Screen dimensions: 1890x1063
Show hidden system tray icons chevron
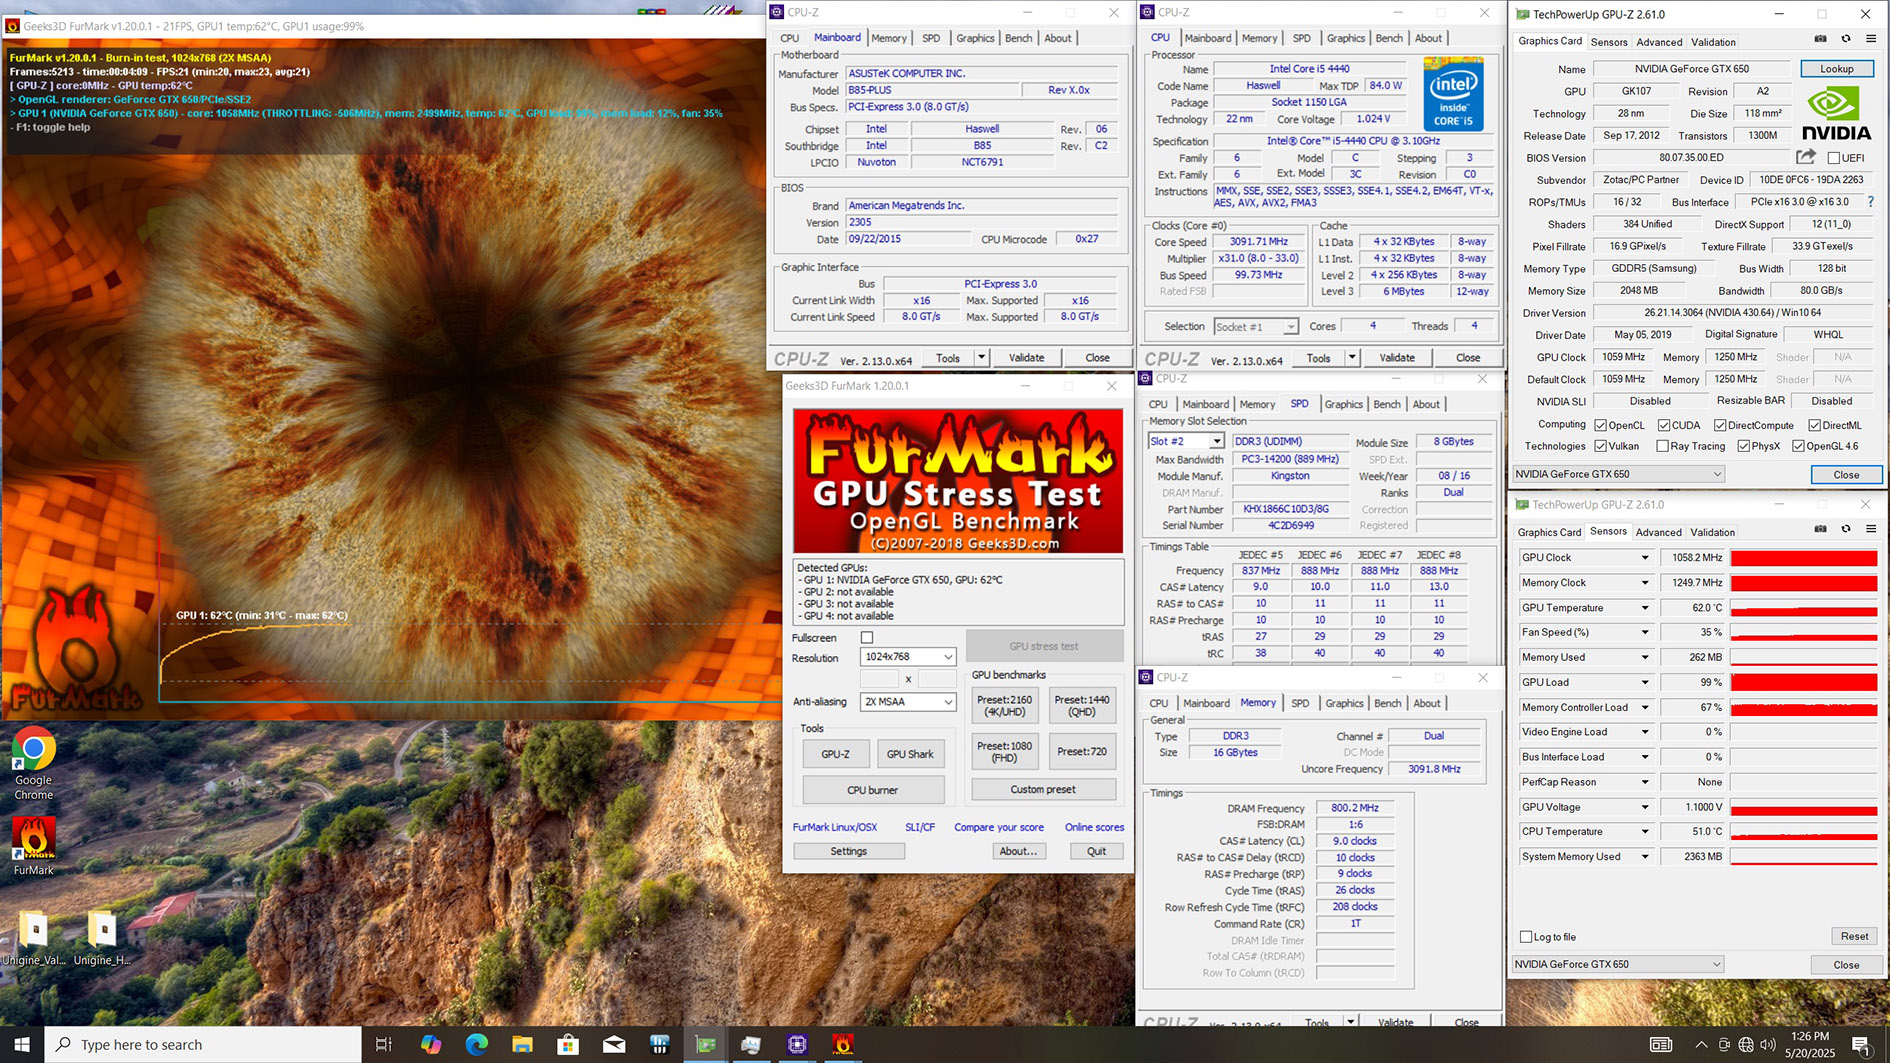coord(1701,1044)
